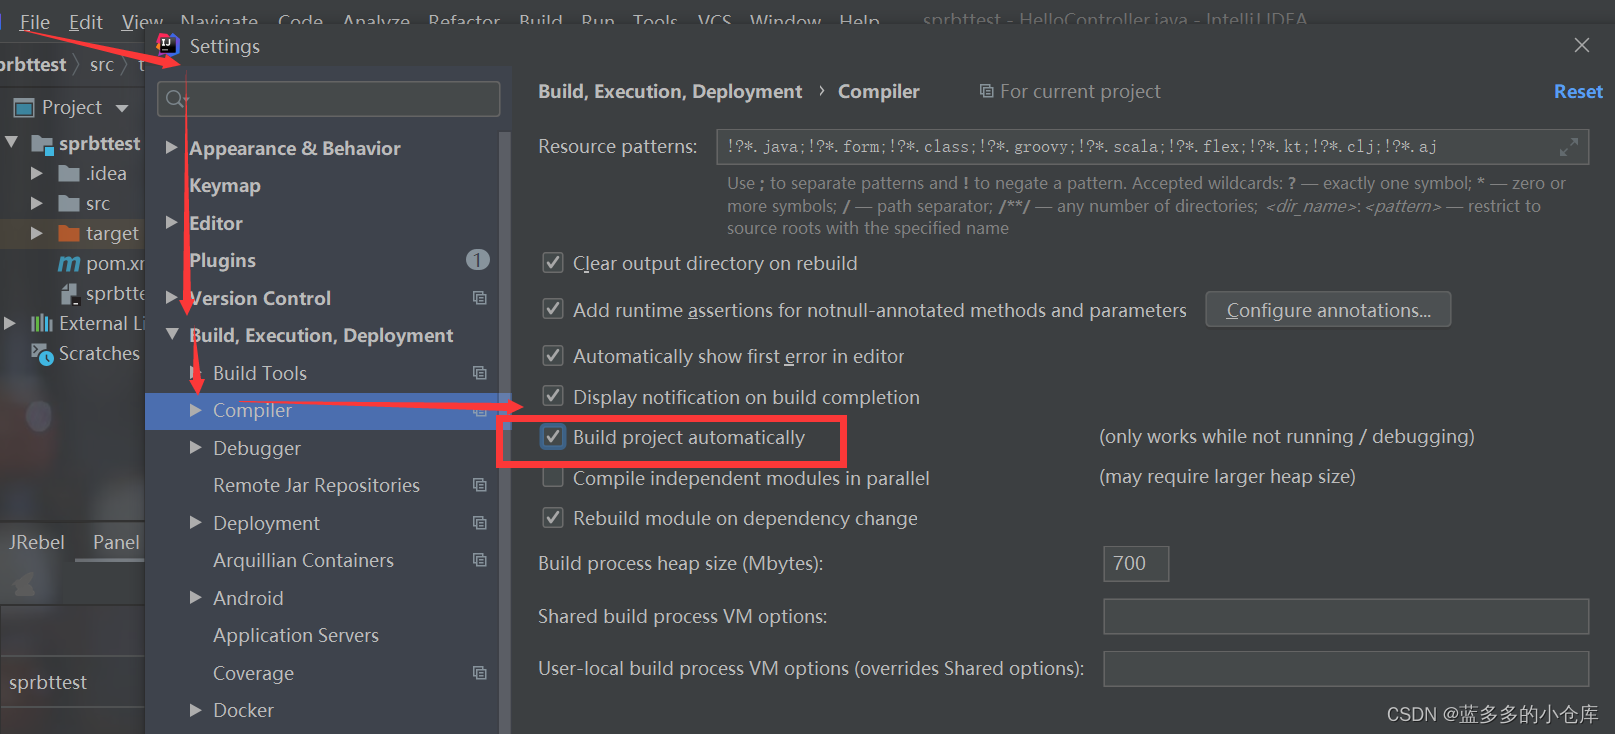1615x734 pixels.
Task: Click project-level icon beside Version Control
Action: click(x=480, y=298)
